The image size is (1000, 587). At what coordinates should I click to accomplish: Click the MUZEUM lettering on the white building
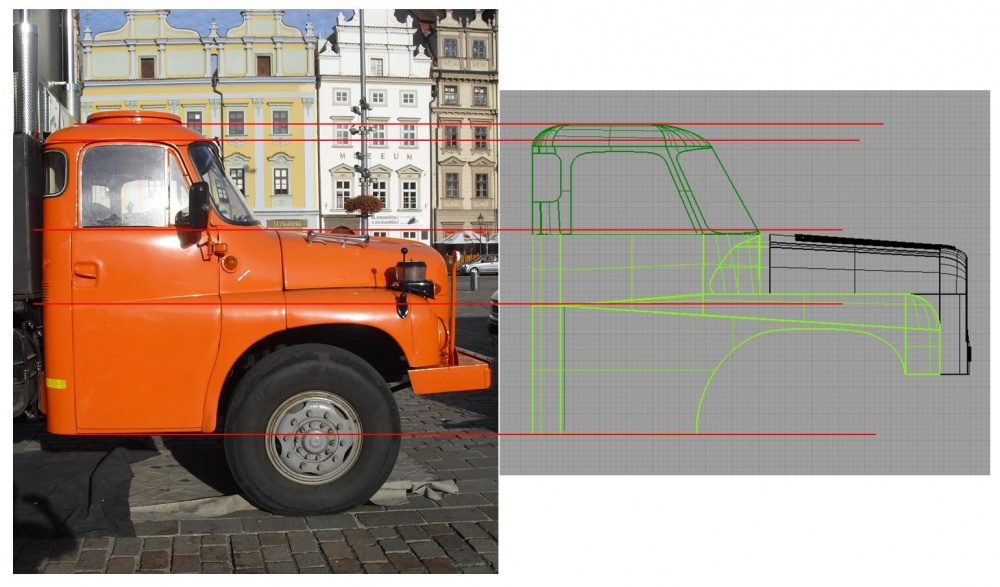pyautogui.click(x=376, y=156)
